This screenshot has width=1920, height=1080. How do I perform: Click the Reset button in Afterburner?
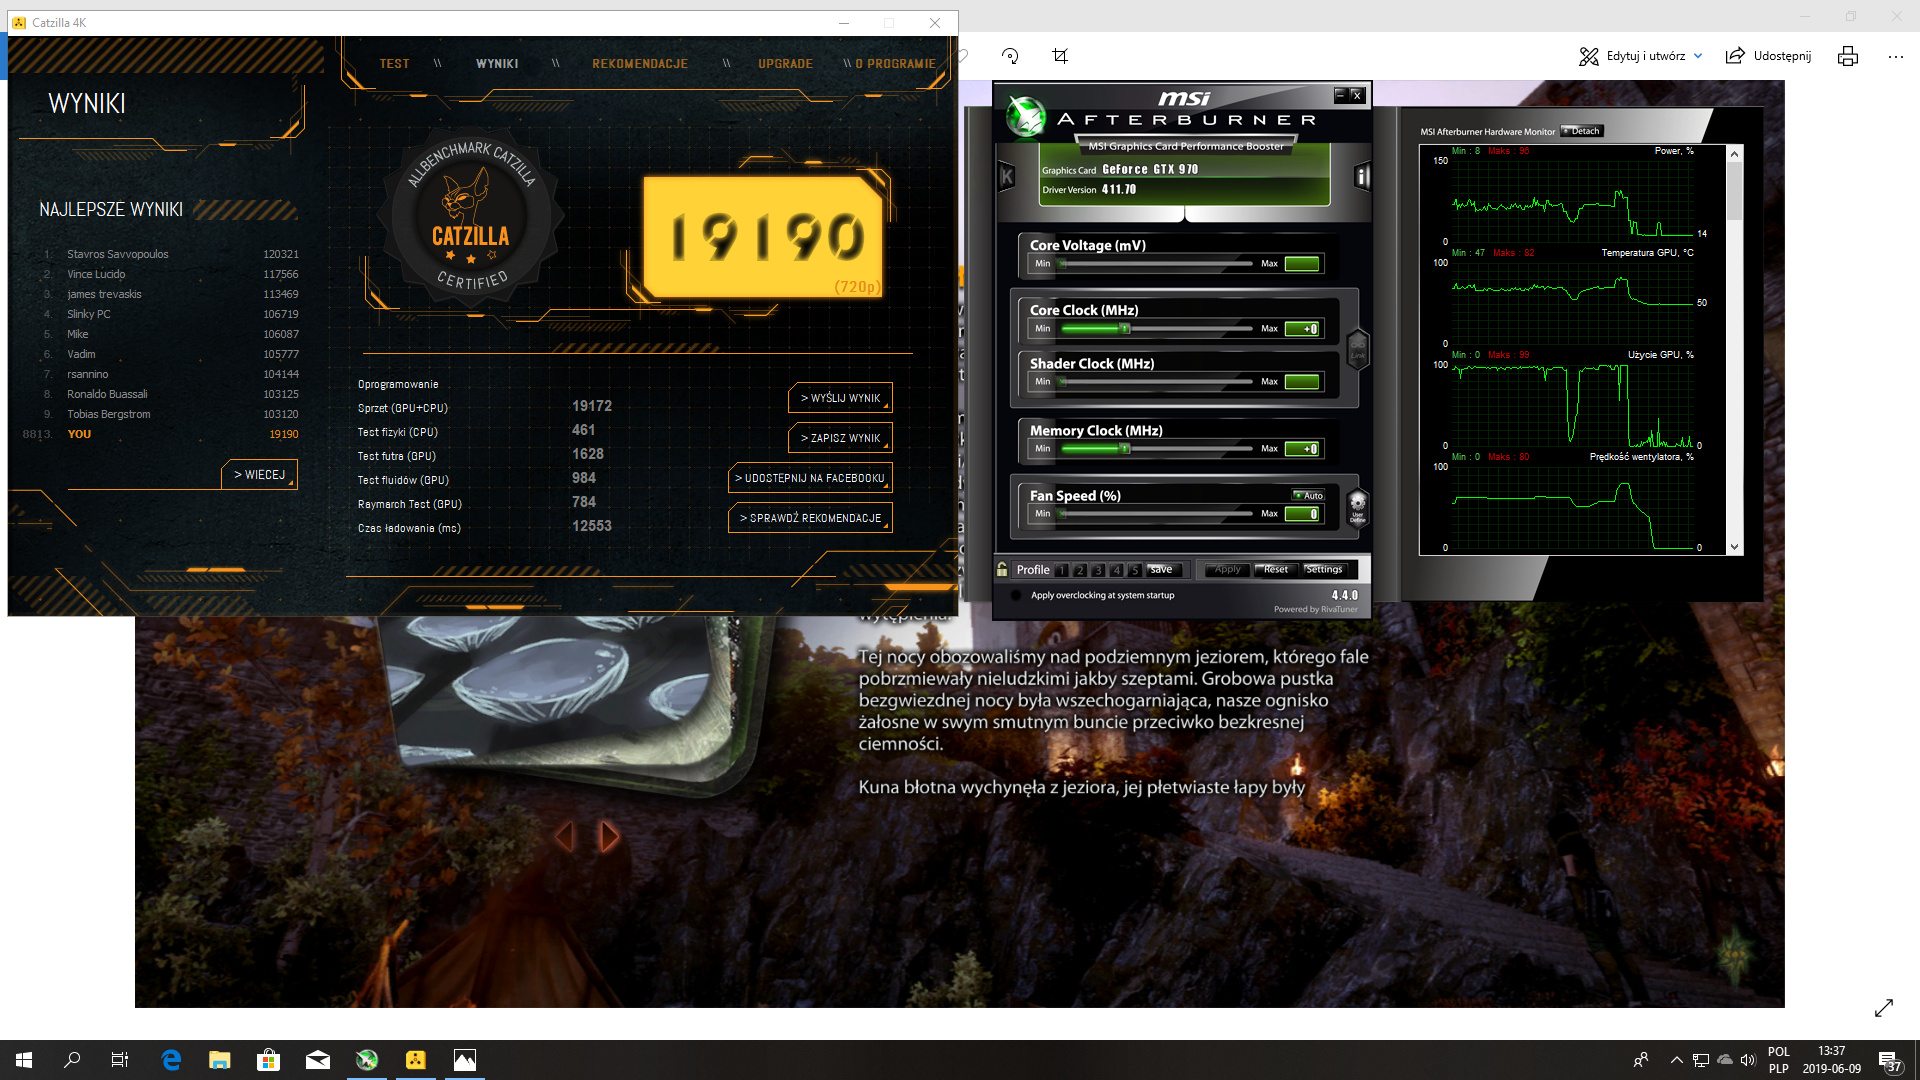click(1275, 570)
